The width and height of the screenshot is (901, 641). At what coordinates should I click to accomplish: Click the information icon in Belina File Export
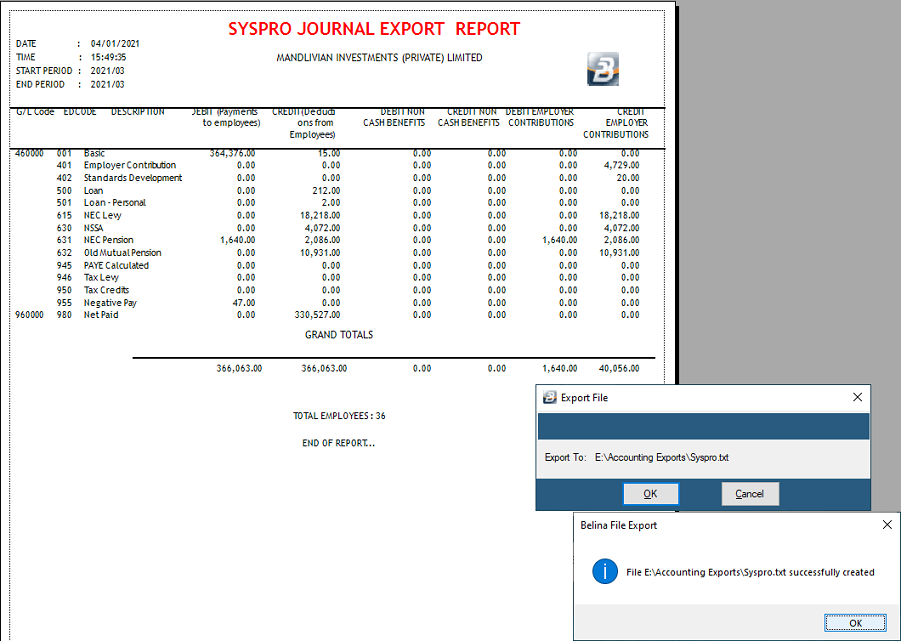(605, 572)
